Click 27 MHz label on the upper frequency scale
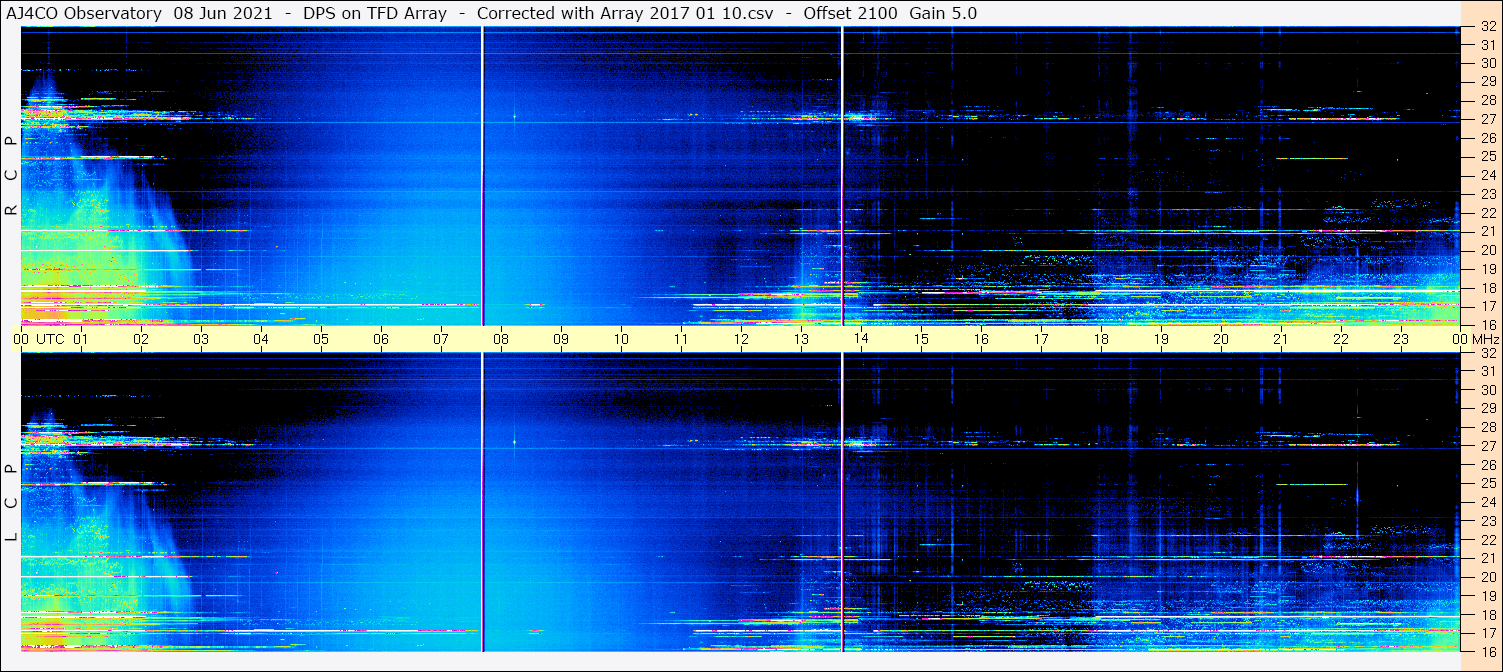The image size is (1503, 672). point(1487,119)
